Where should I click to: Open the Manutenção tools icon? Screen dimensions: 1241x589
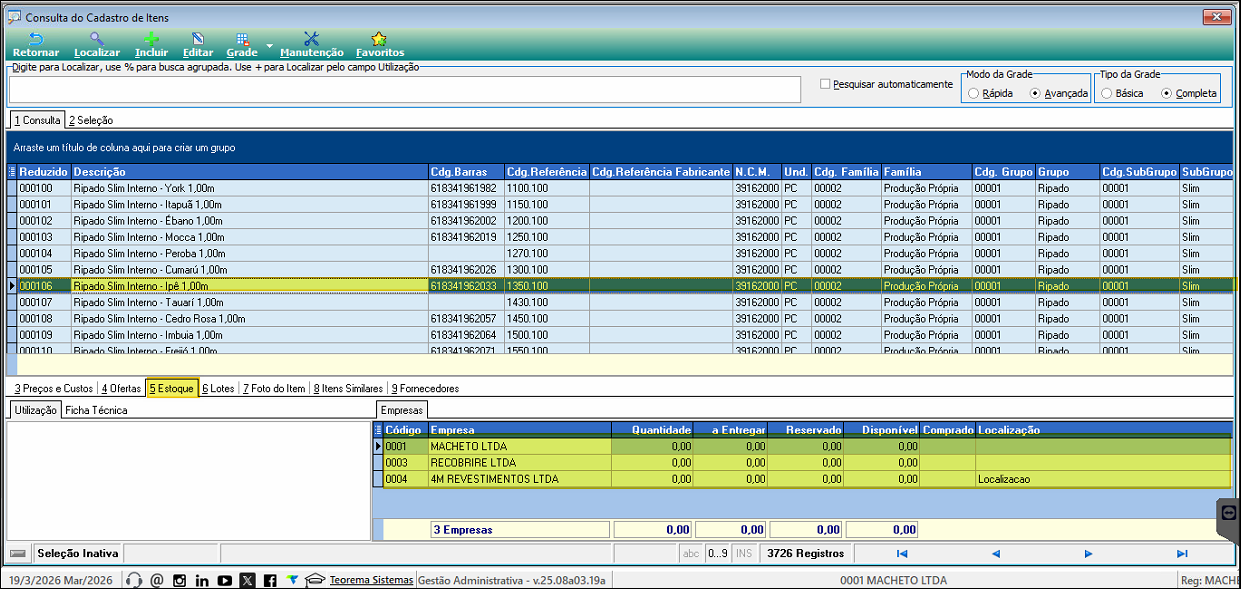(311, 39)
